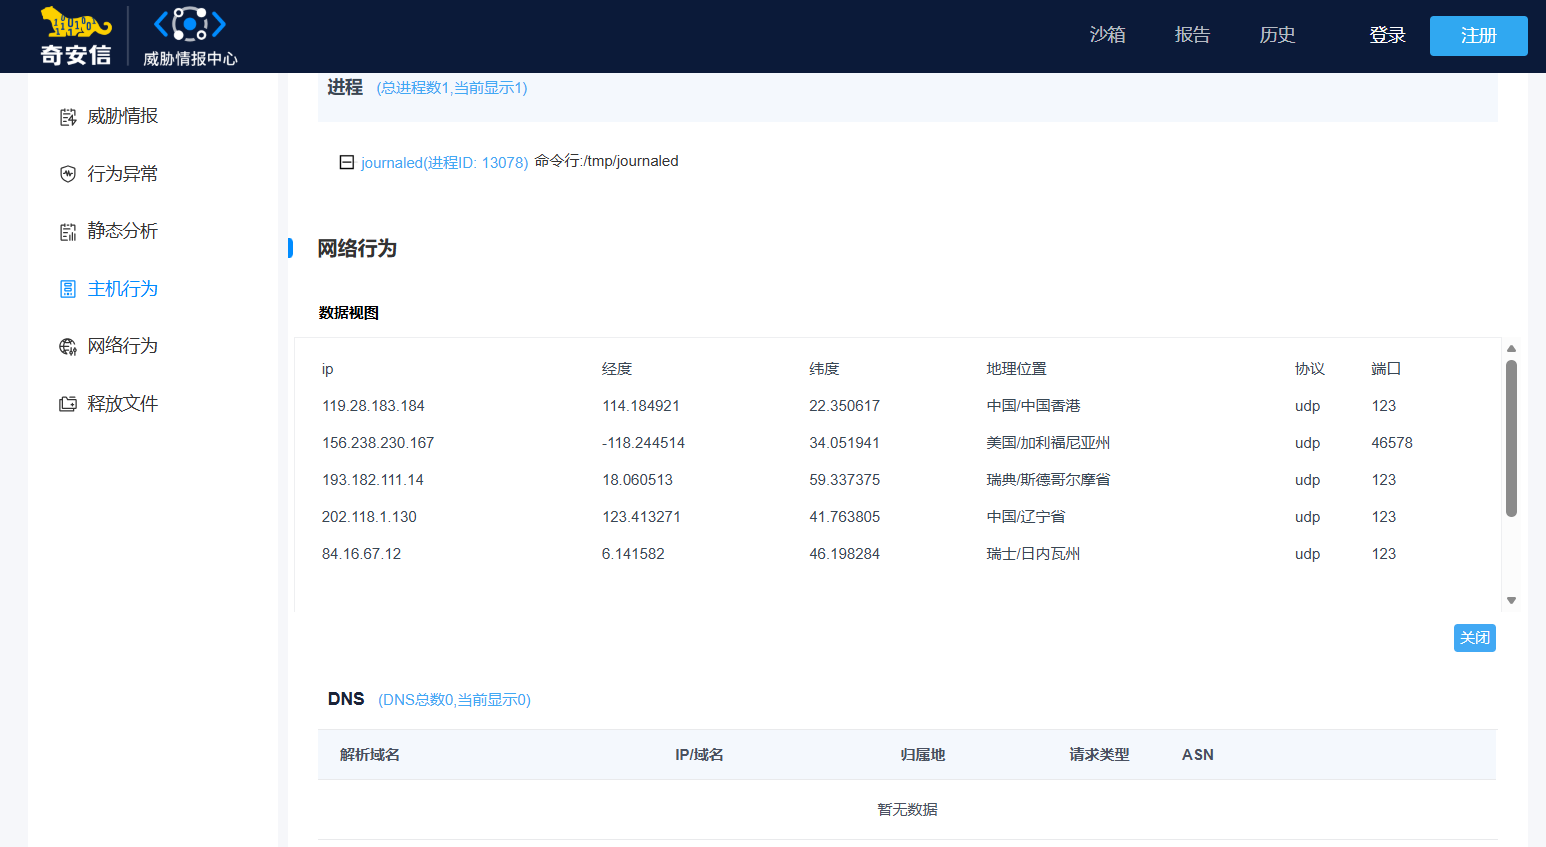Click the 登录 login link
The image size is (1546, 847).
pos(1388,35)
